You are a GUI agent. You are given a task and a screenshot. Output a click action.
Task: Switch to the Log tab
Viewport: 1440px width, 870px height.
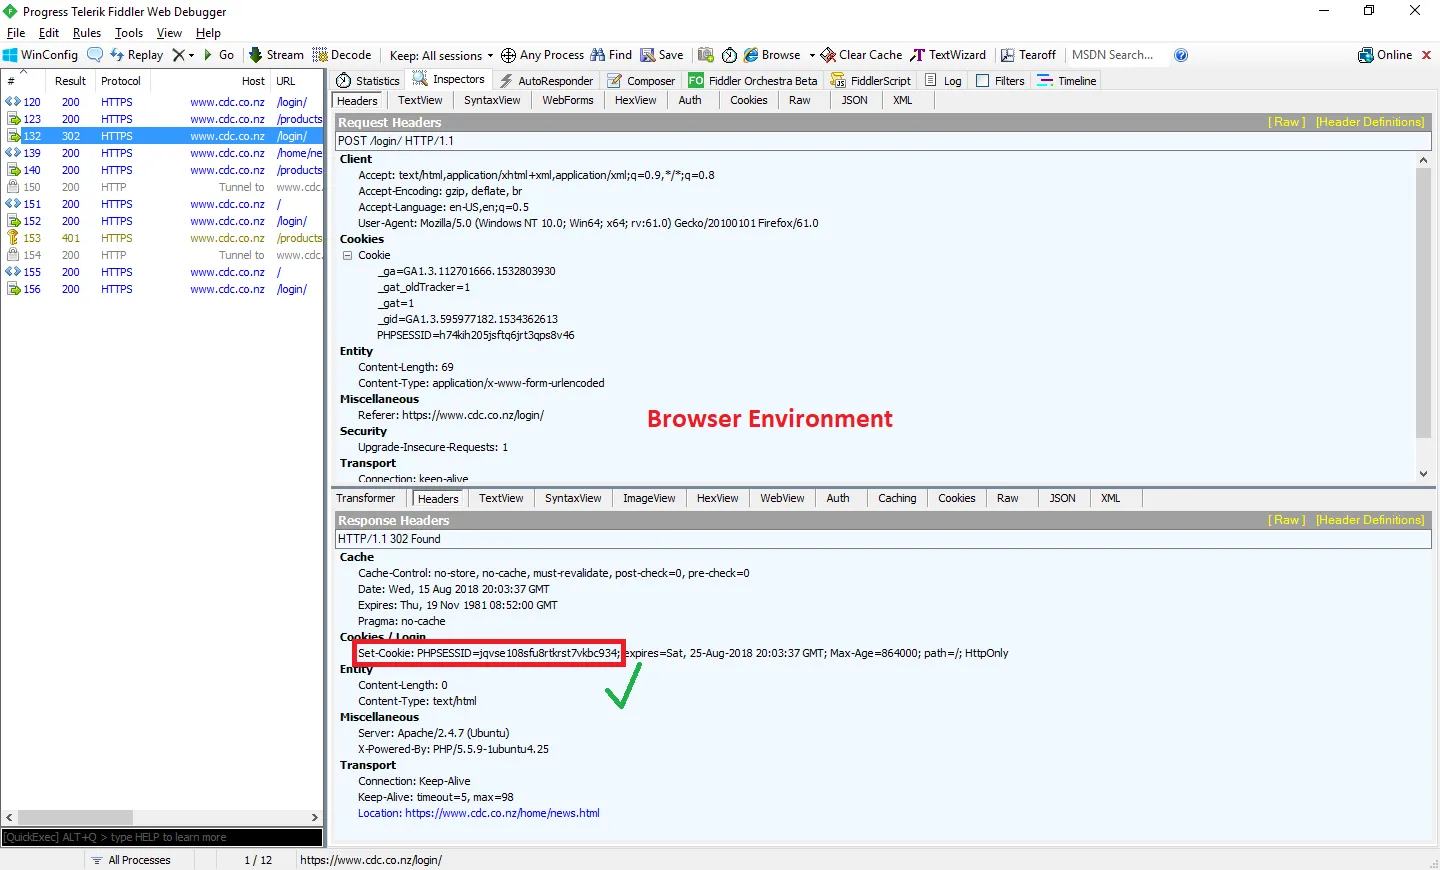tap(943, 81)
